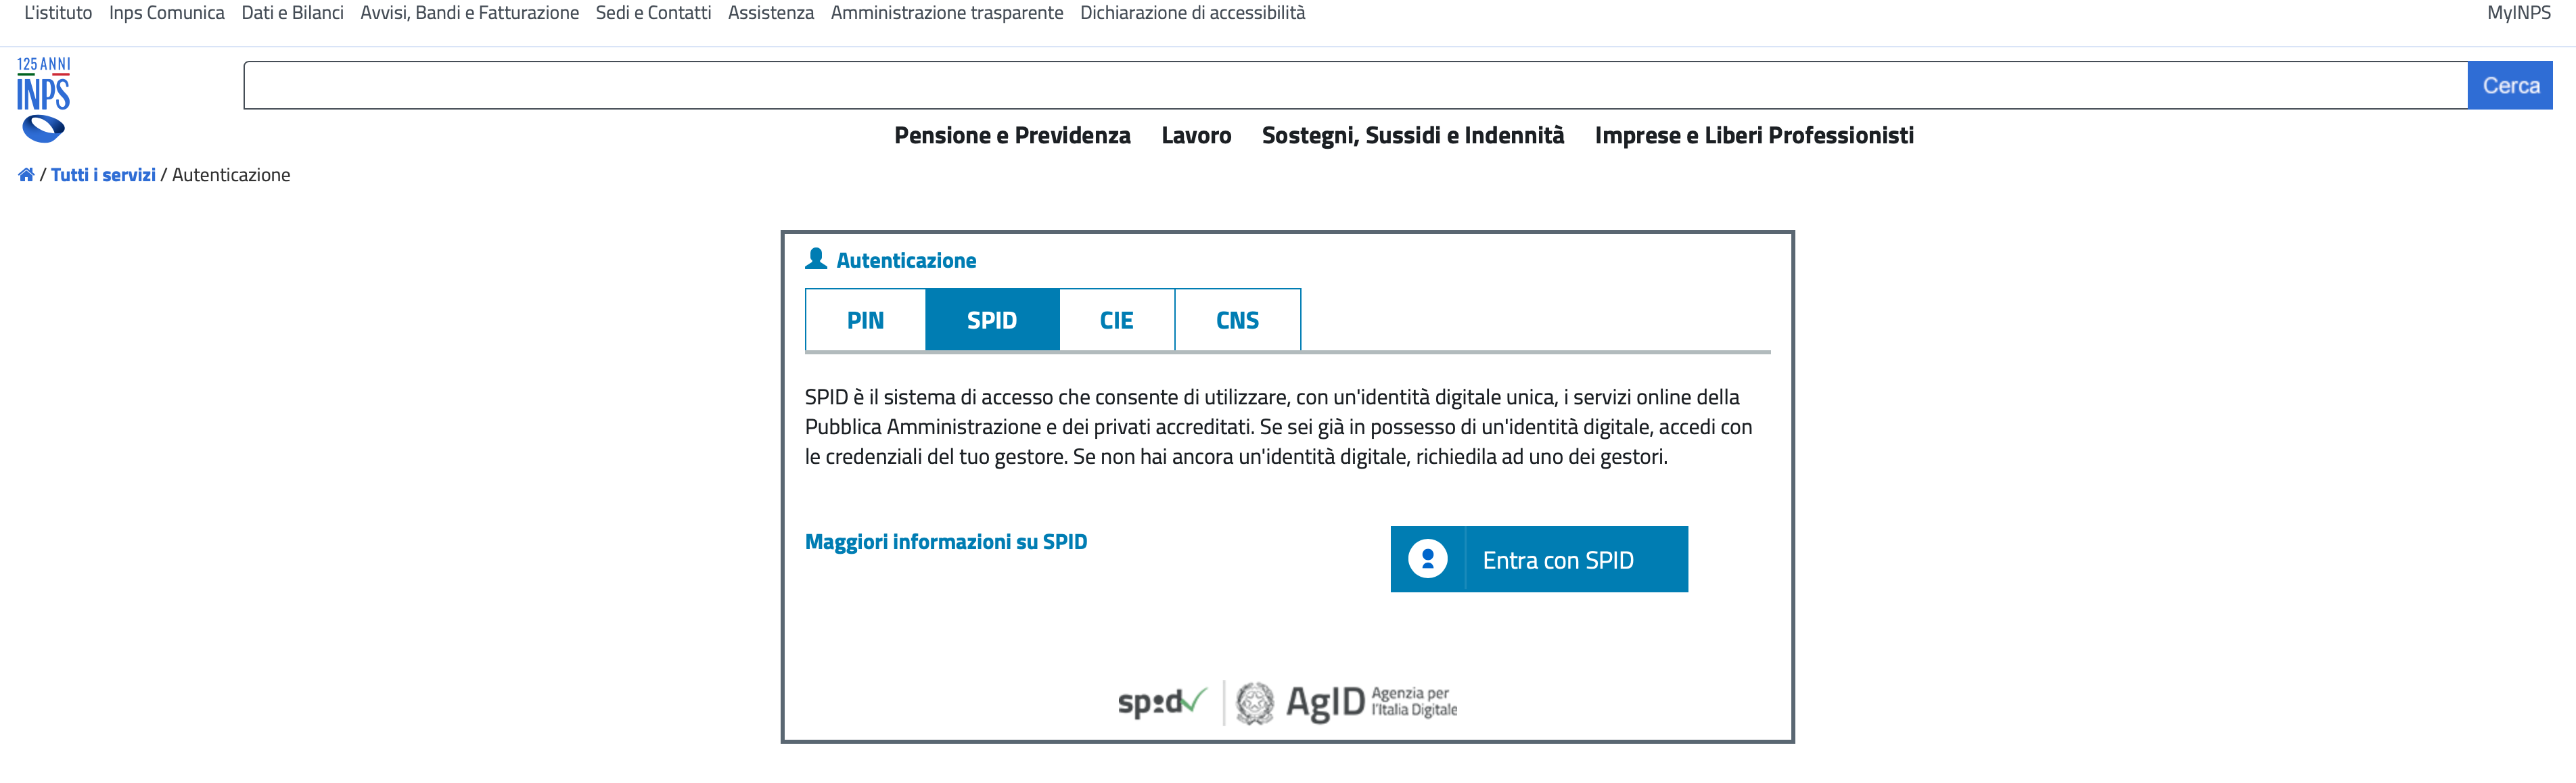
Task: Switch to the CIE tab
Action: (x=1117, y=320)
